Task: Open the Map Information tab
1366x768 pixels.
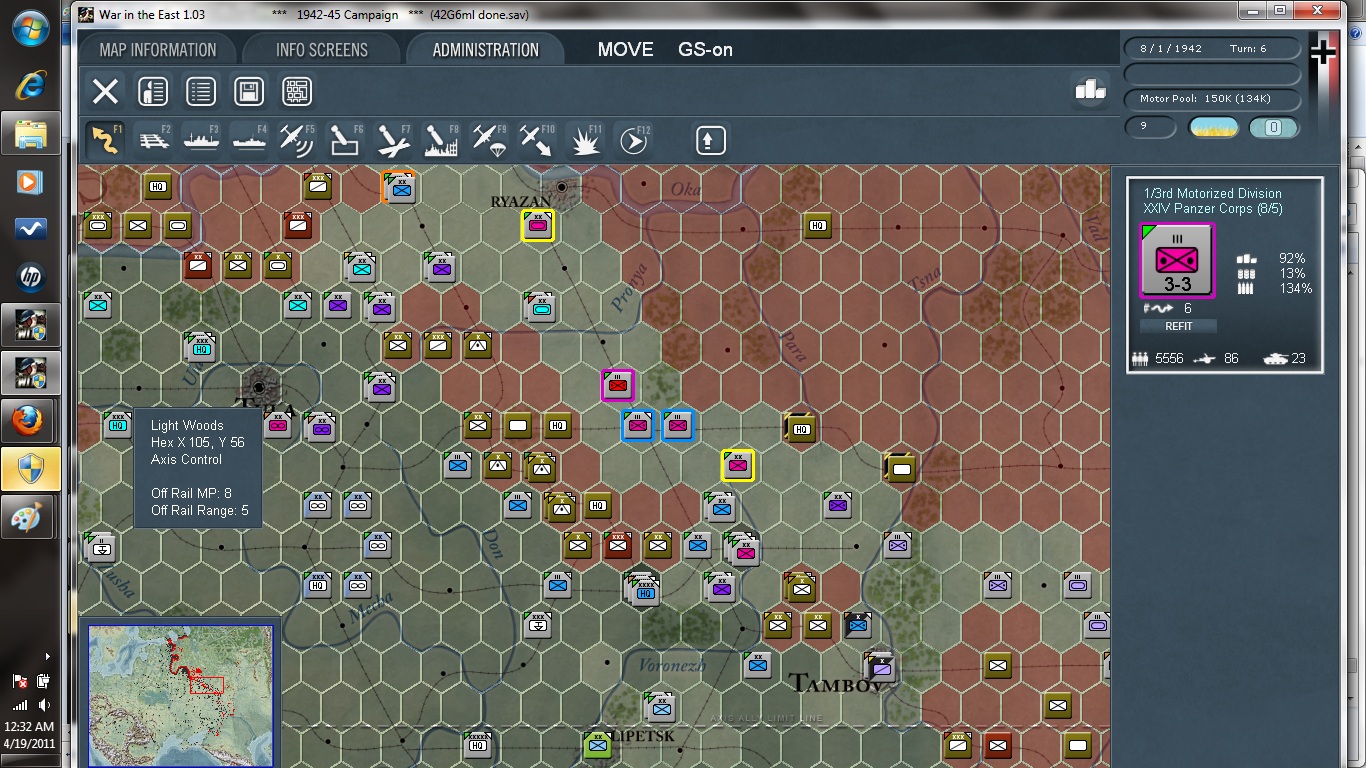Action: tap(157, 50)
